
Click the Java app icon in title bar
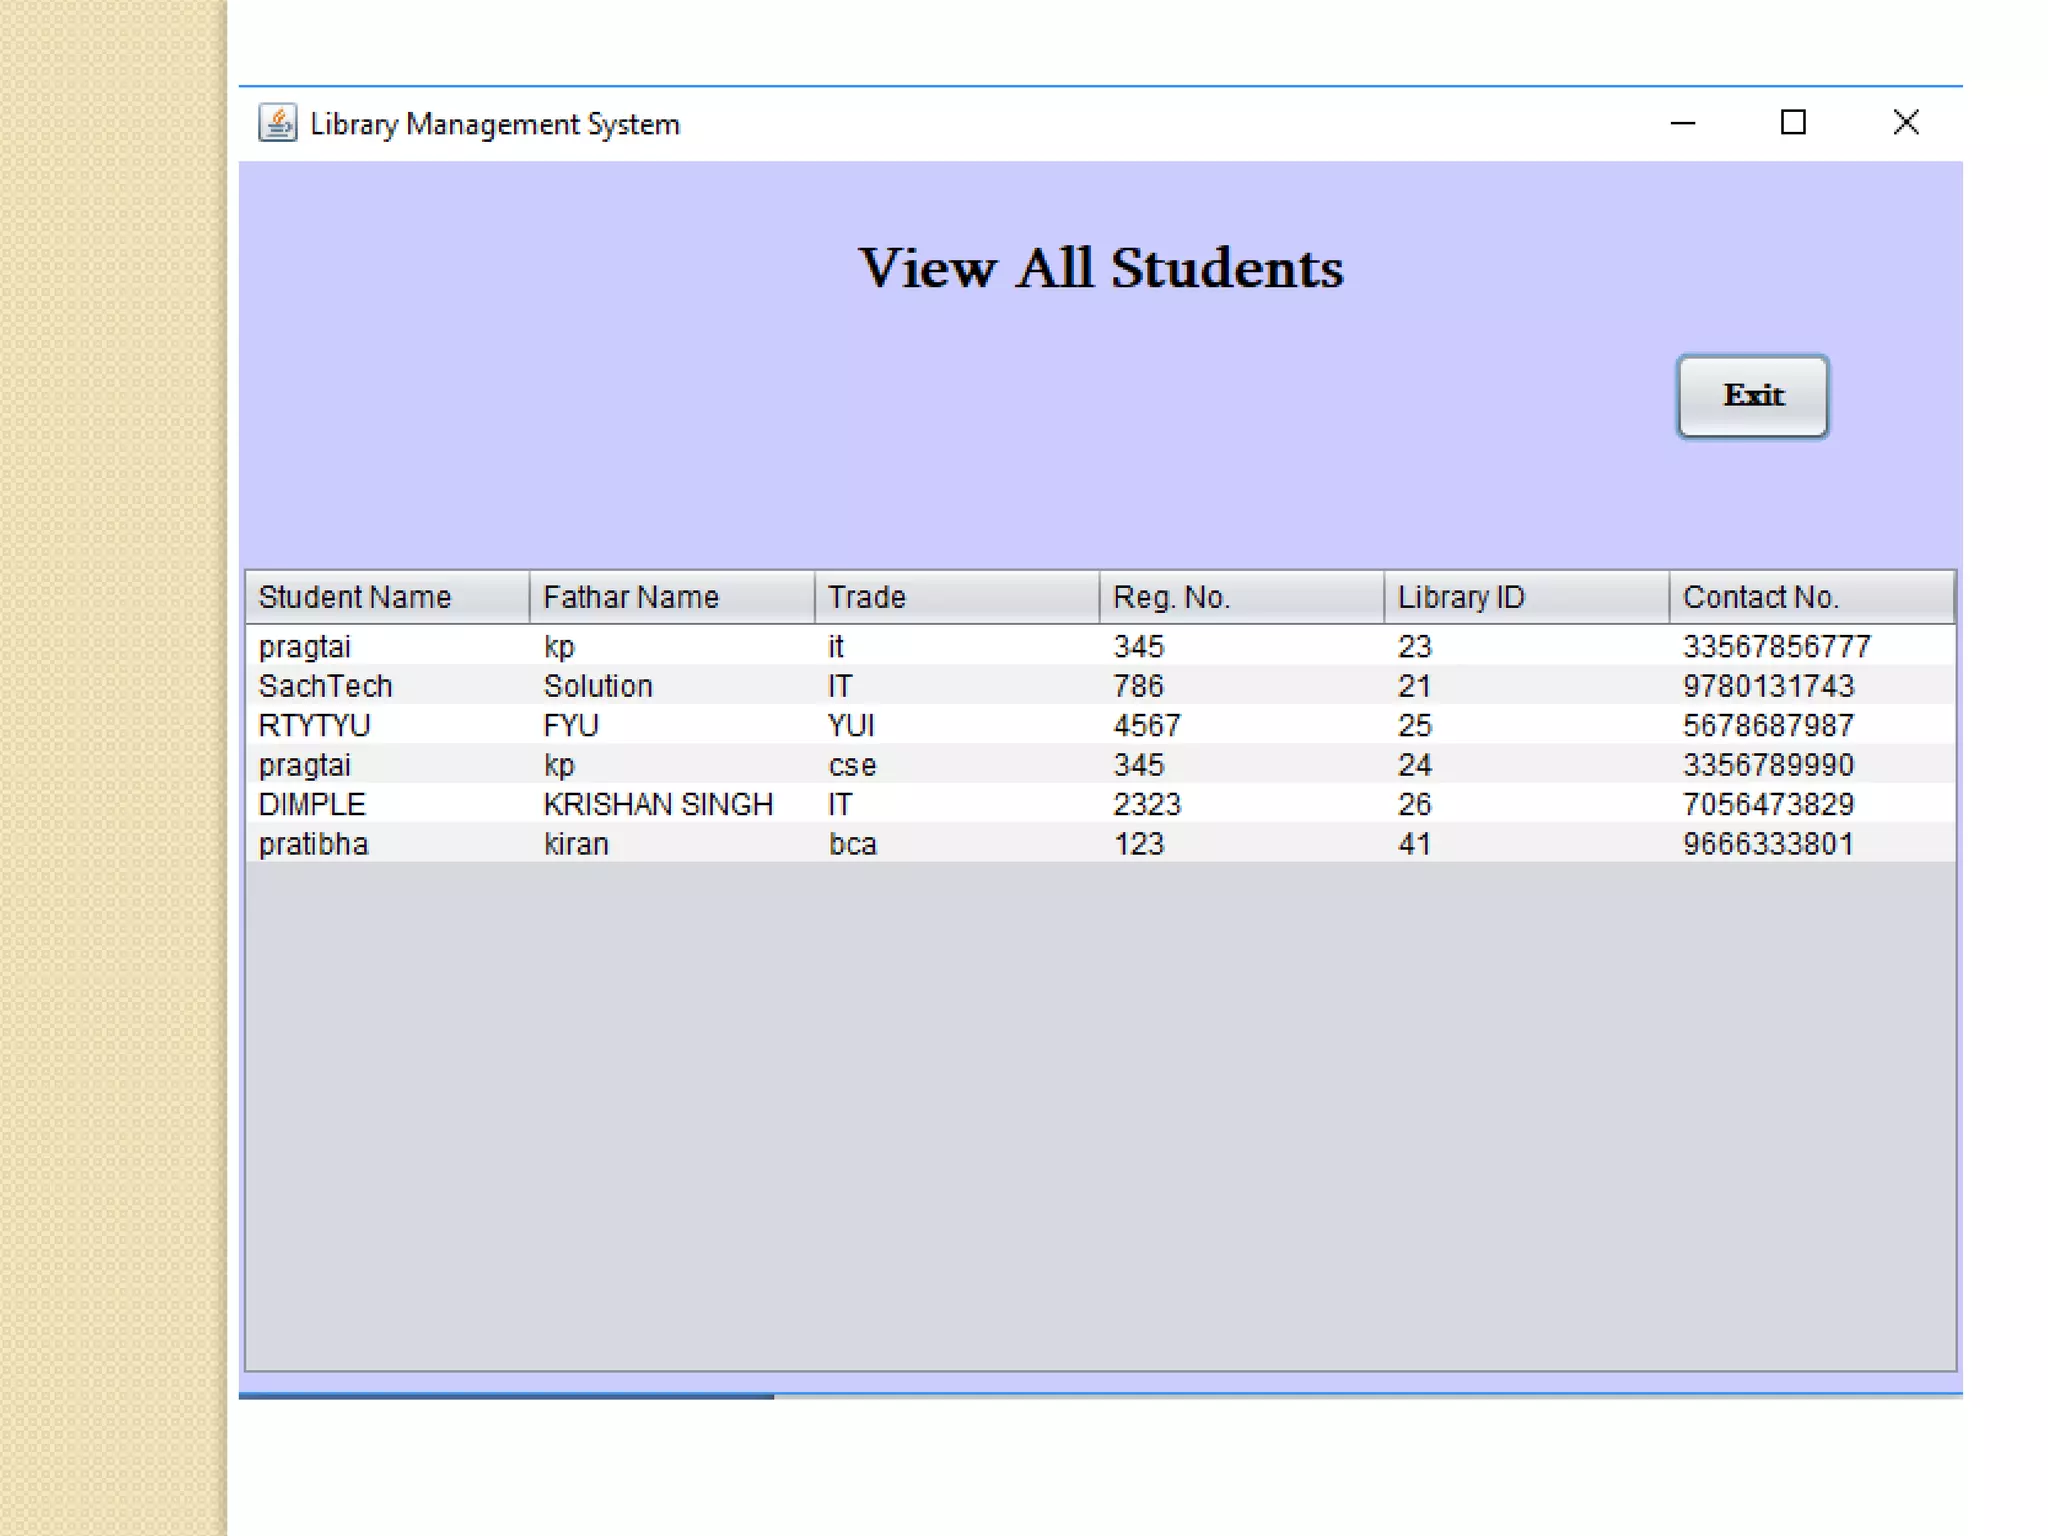[x=277, y=123]
